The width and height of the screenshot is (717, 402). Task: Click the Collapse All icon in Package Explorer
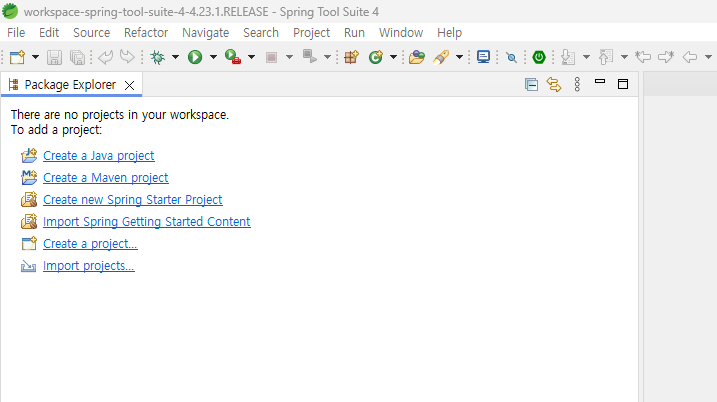point(531,85)
